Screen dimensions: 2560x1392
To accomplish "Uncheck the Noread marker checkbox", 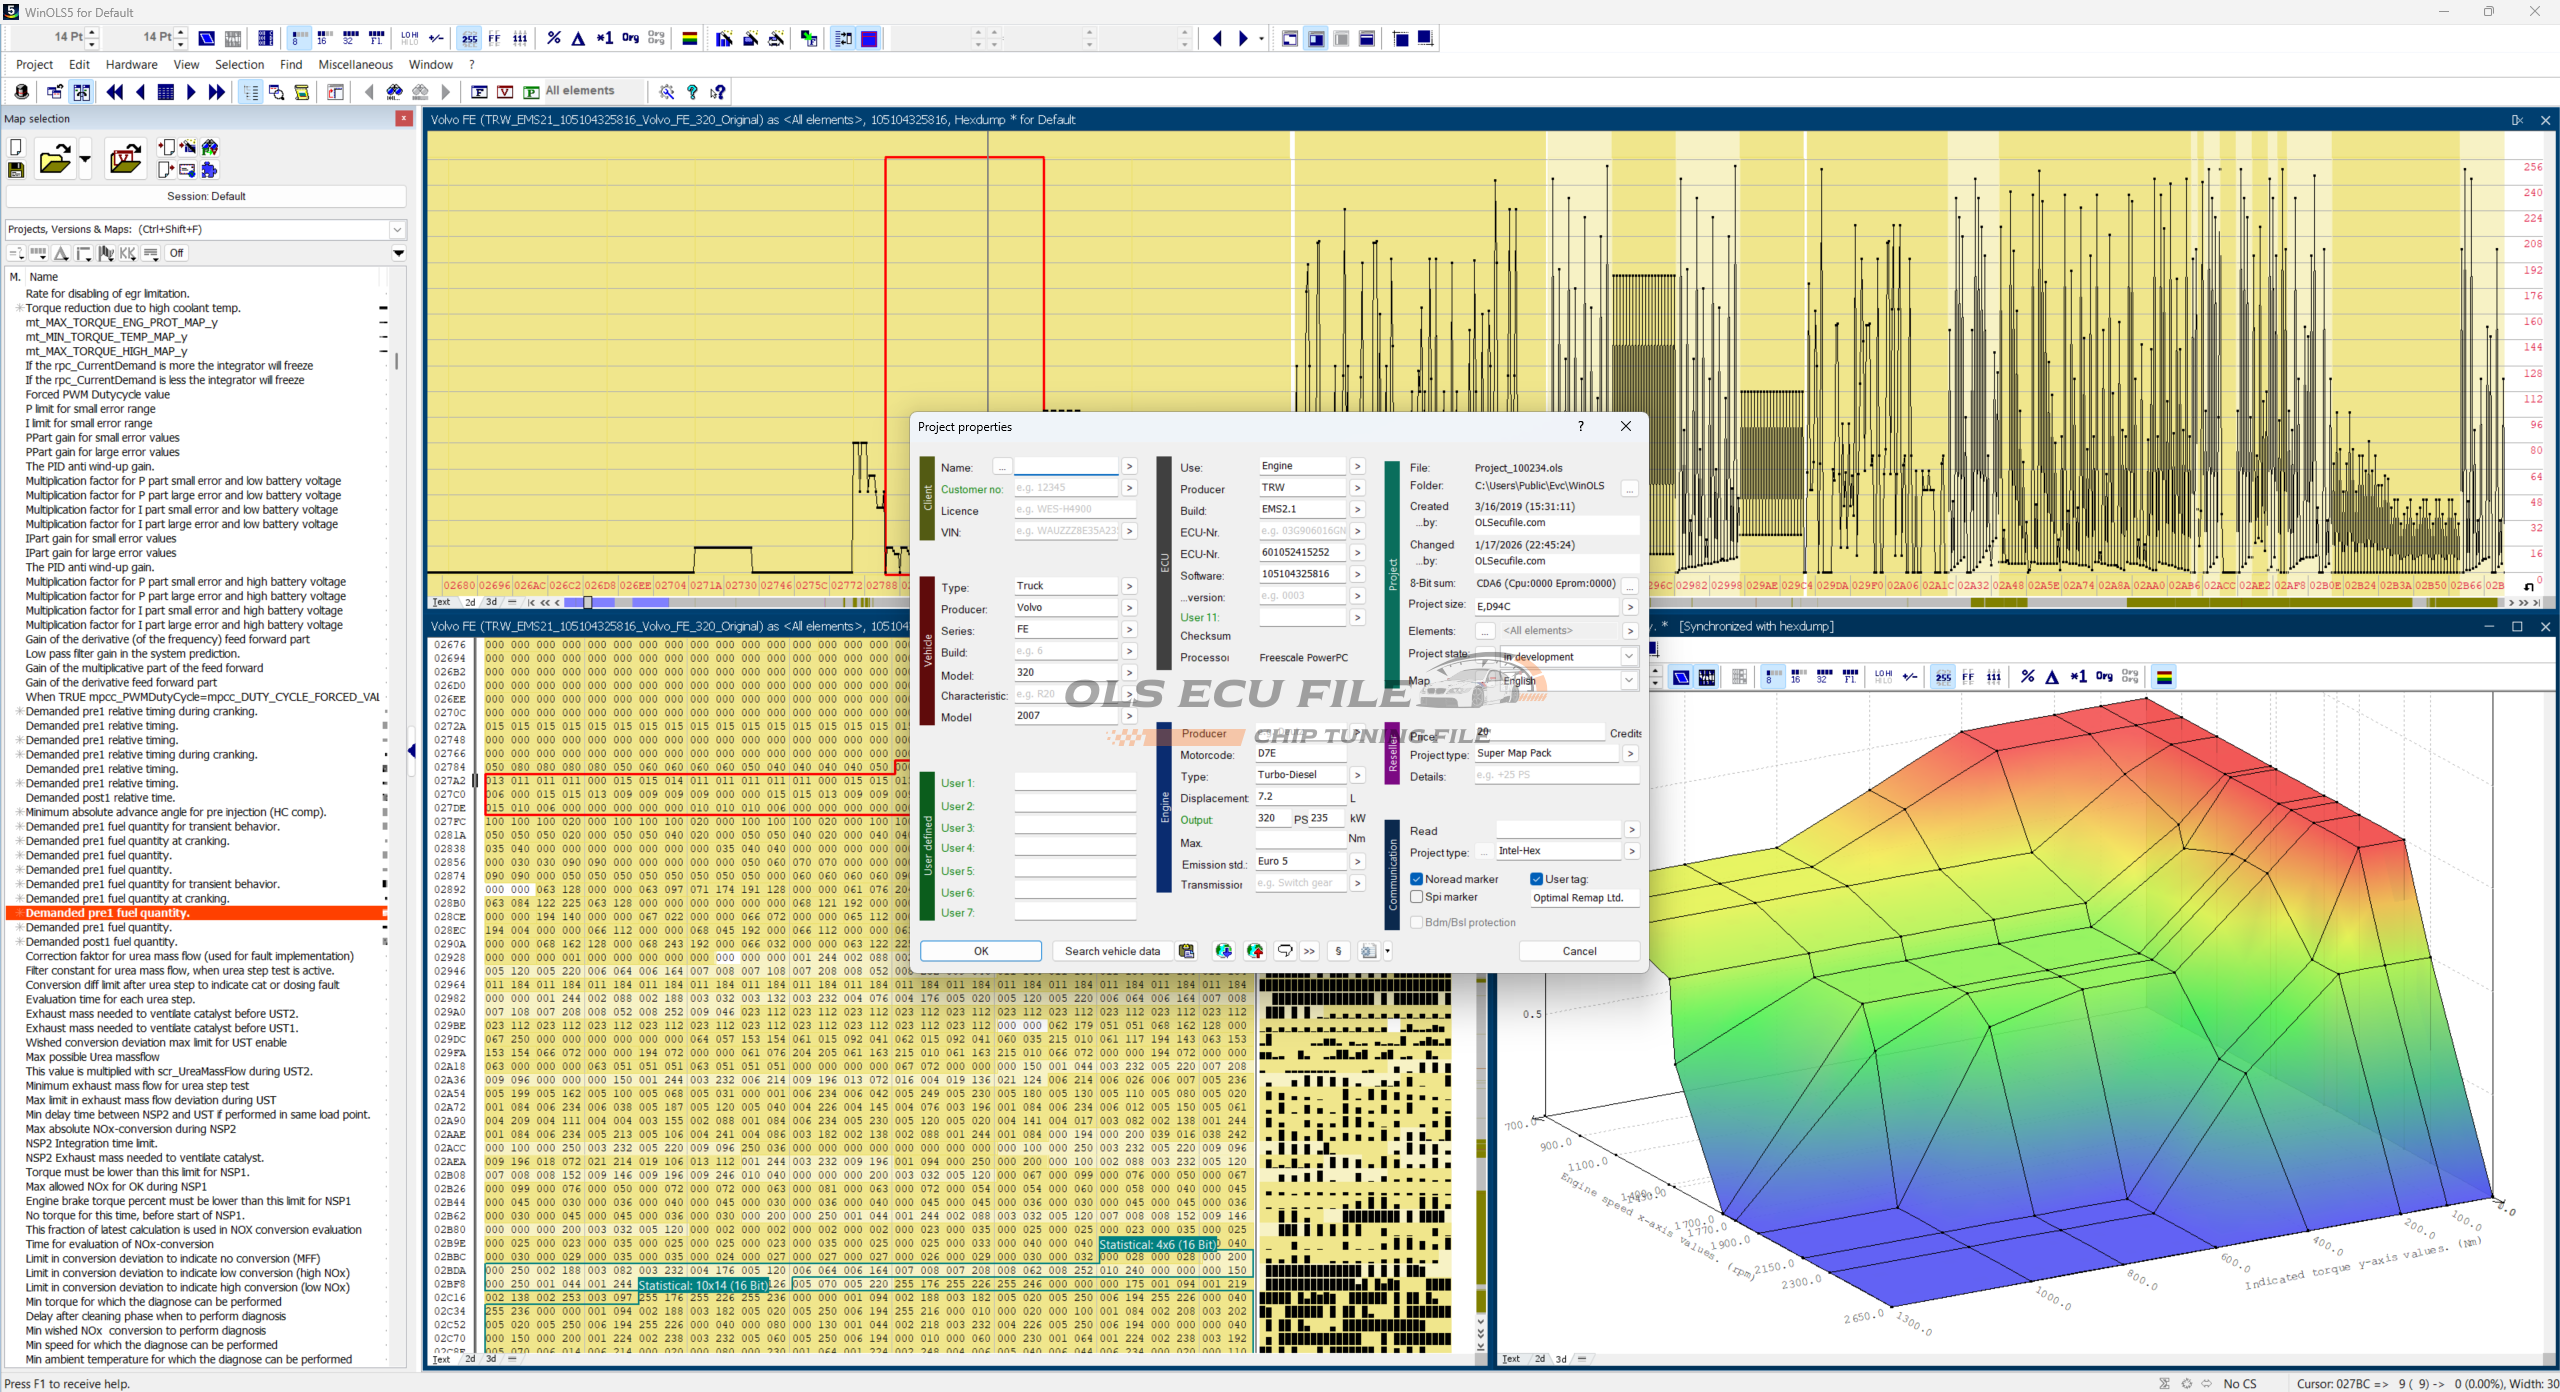I will [1417, 879].
